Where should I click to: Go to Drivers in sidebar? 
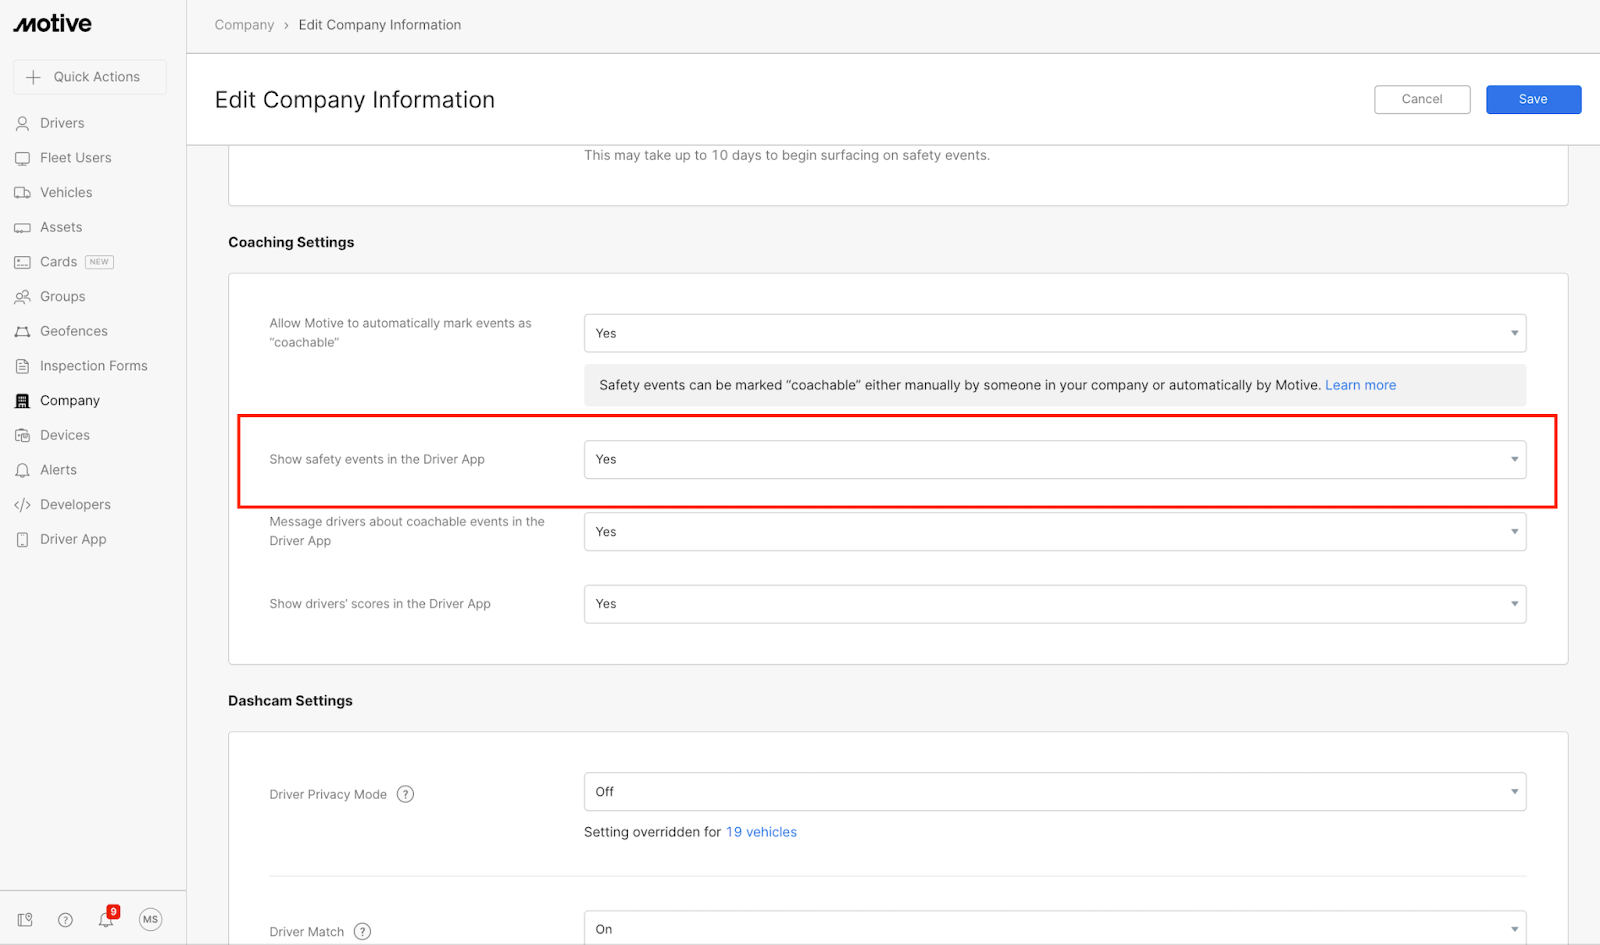point(62,123)
